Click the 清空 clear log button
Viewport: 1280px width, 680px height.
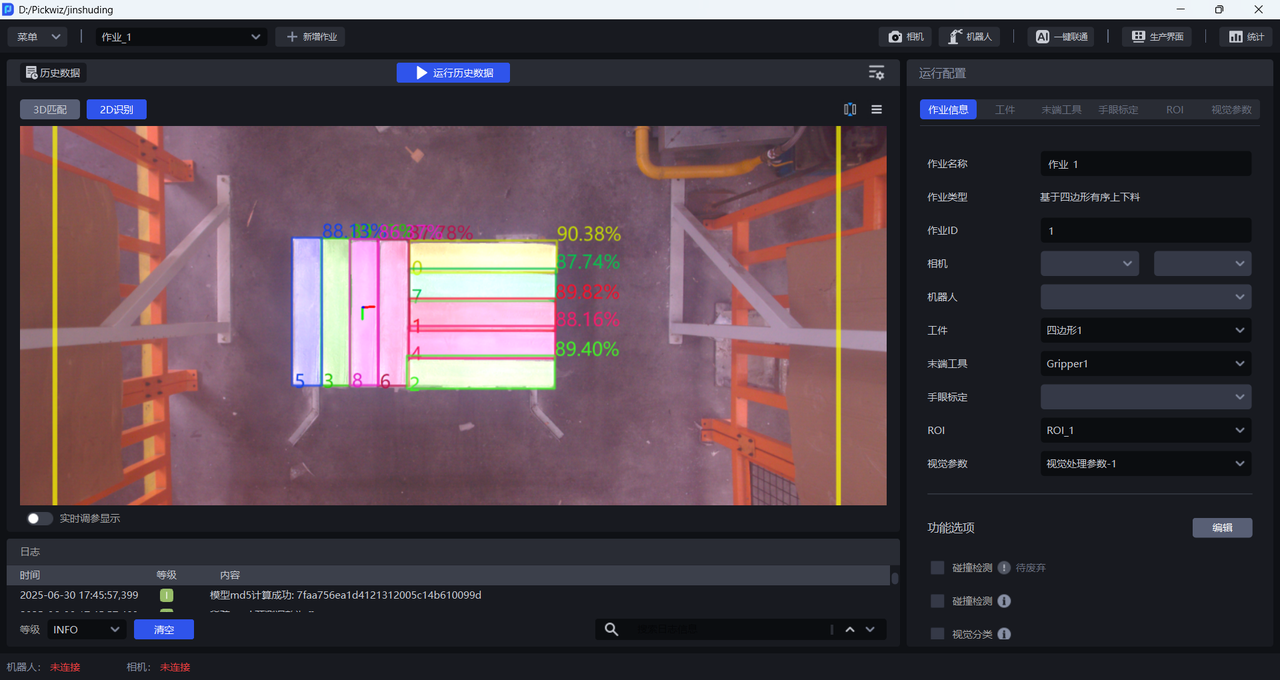click(164, 629)
